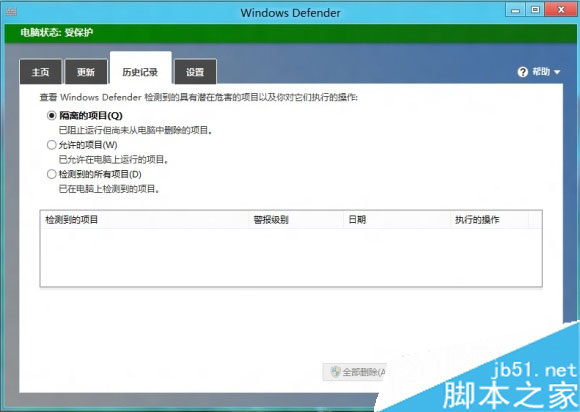The width and height of the screenshot is (580, 412).
Task: Open the 设置 tab
Action: [195, 72]
